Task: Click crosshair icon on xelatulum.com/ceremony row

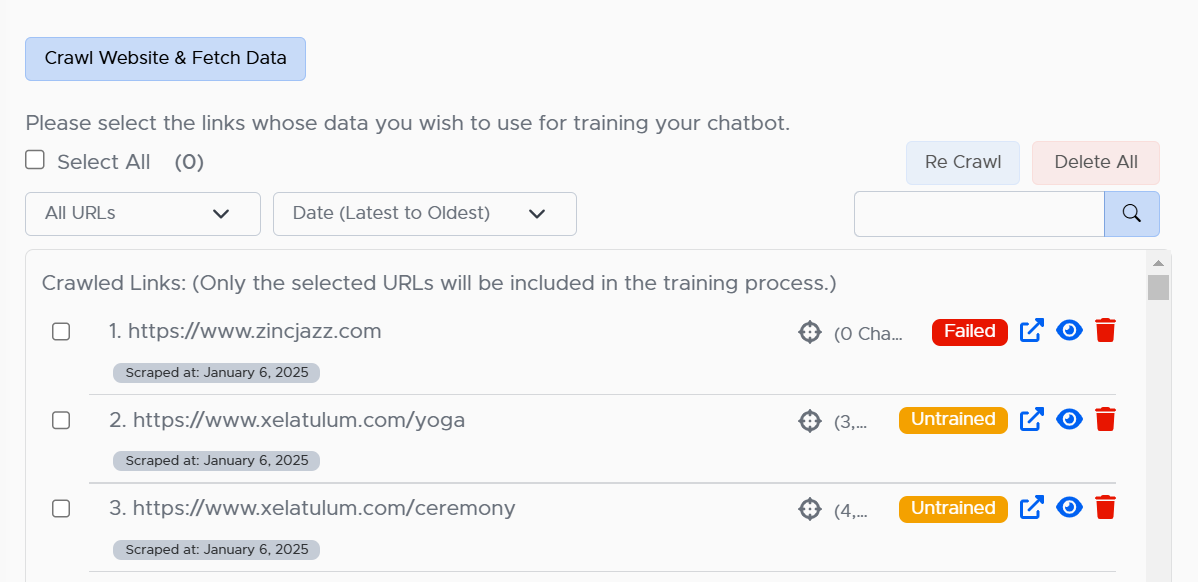Action: [x=809, y=509]
